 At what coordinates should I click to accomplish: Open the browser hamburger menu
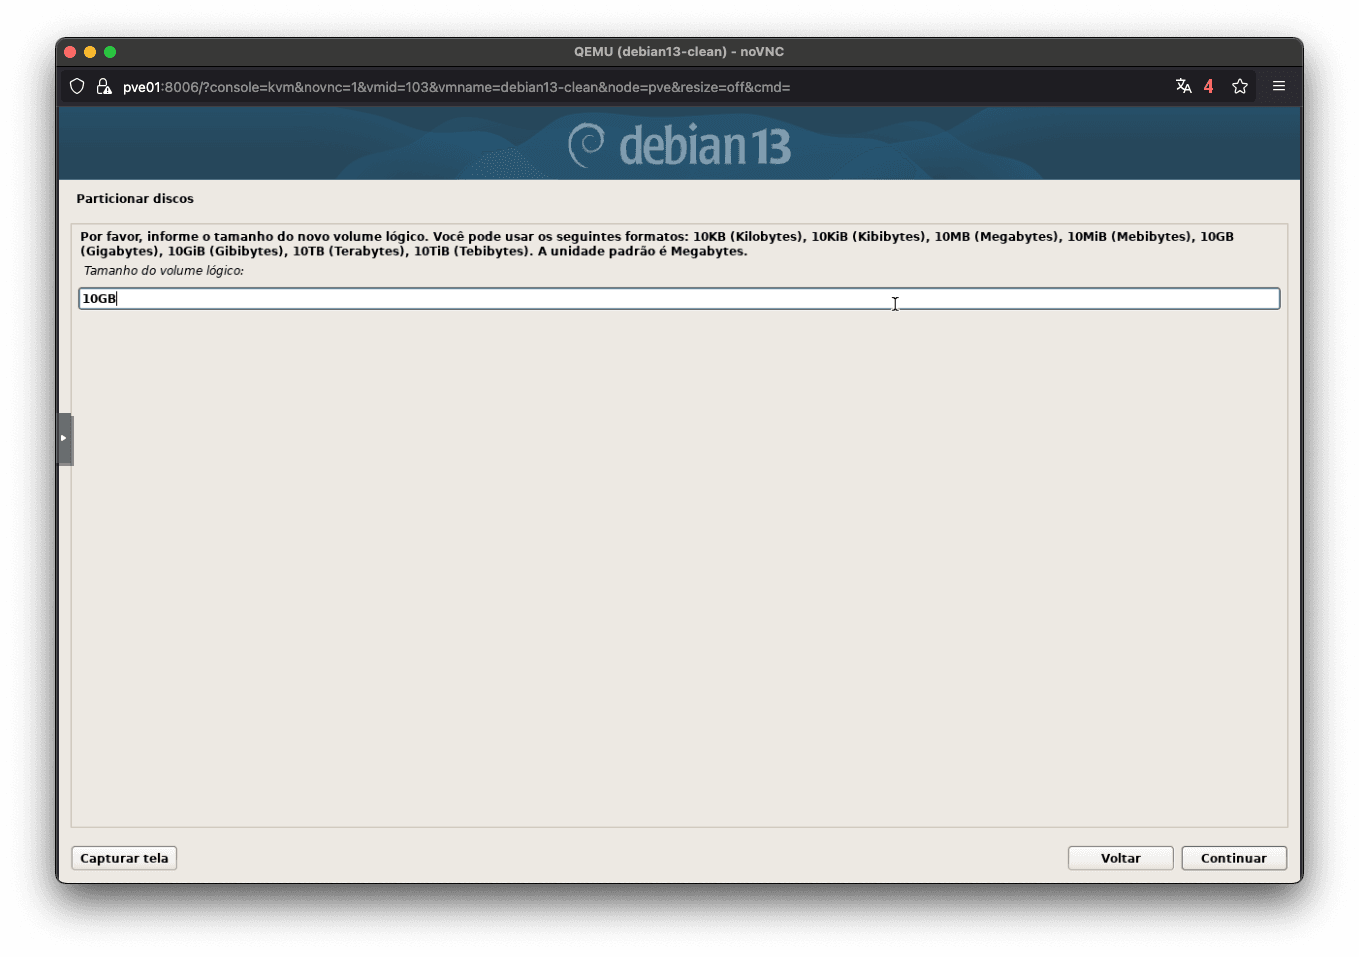coord(1278,86)
